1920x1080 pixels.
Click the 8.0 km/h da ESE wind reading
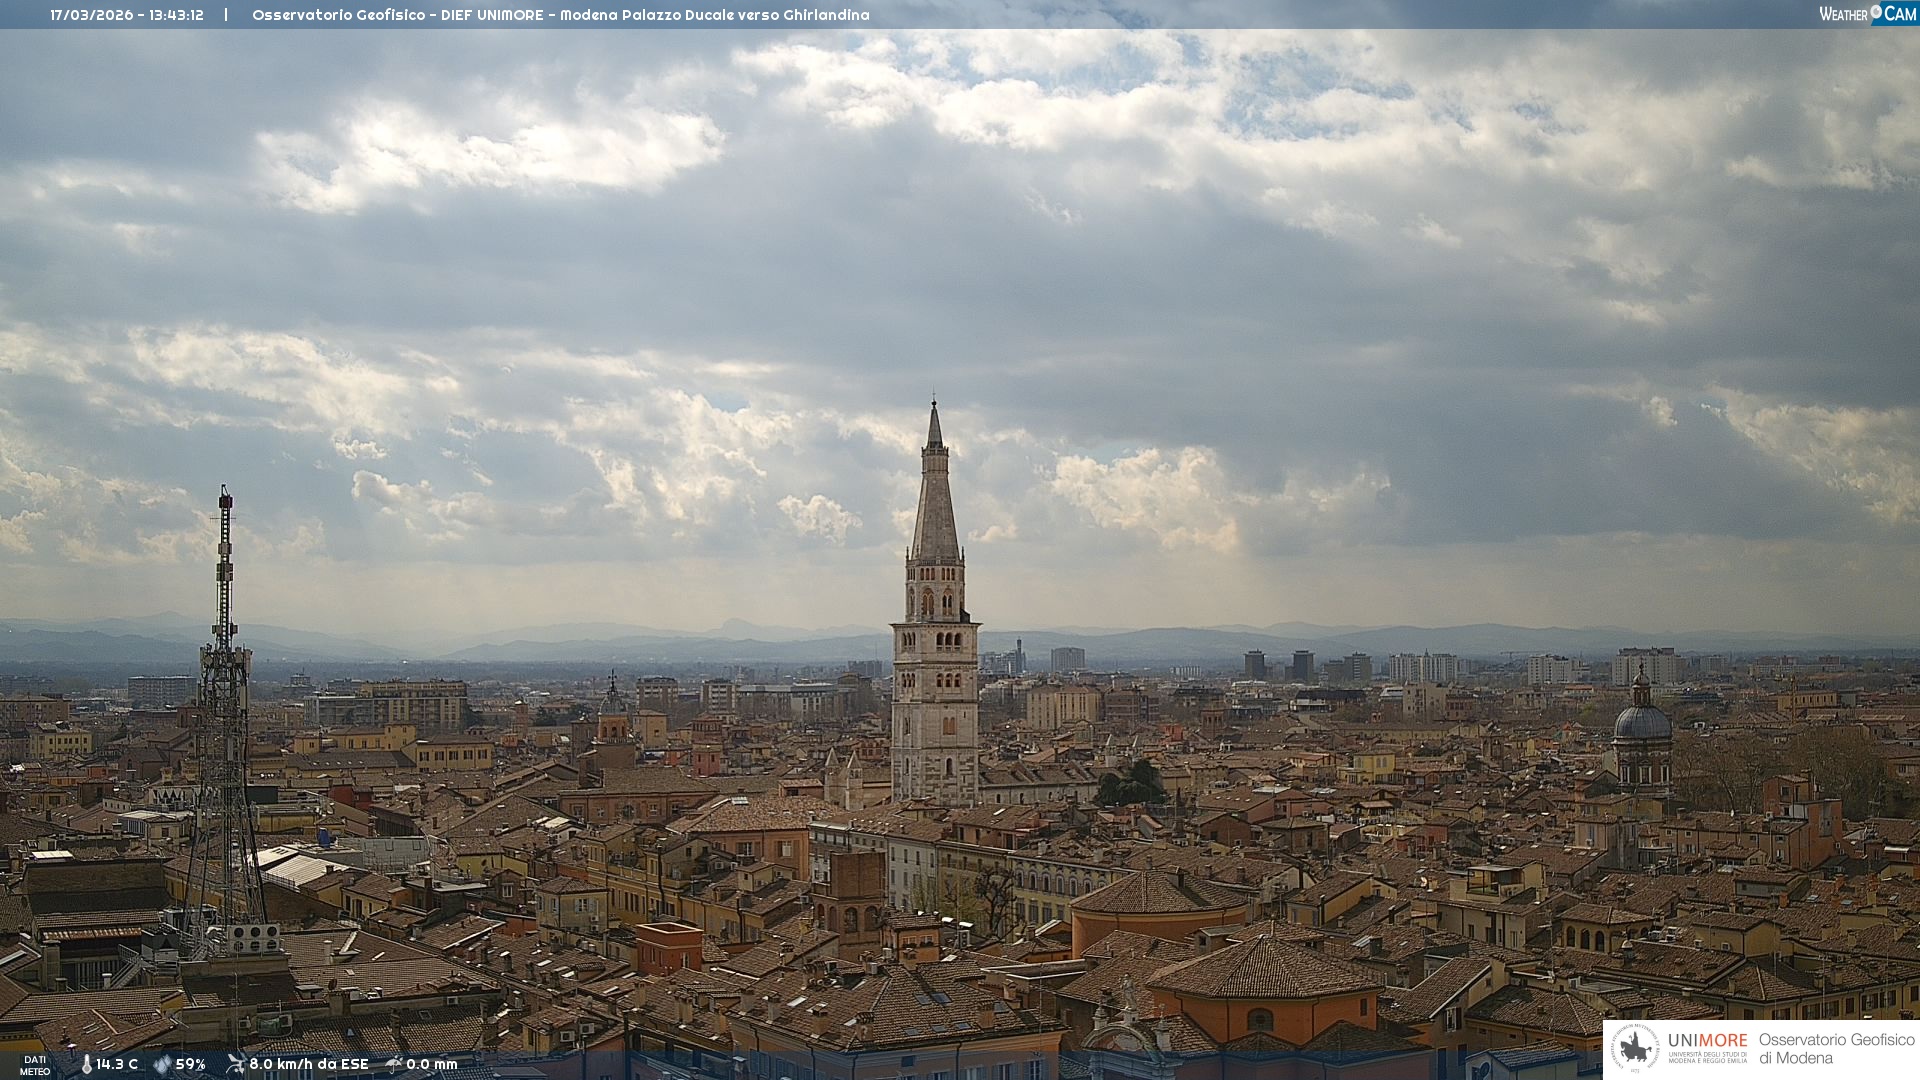[308, 1064]
